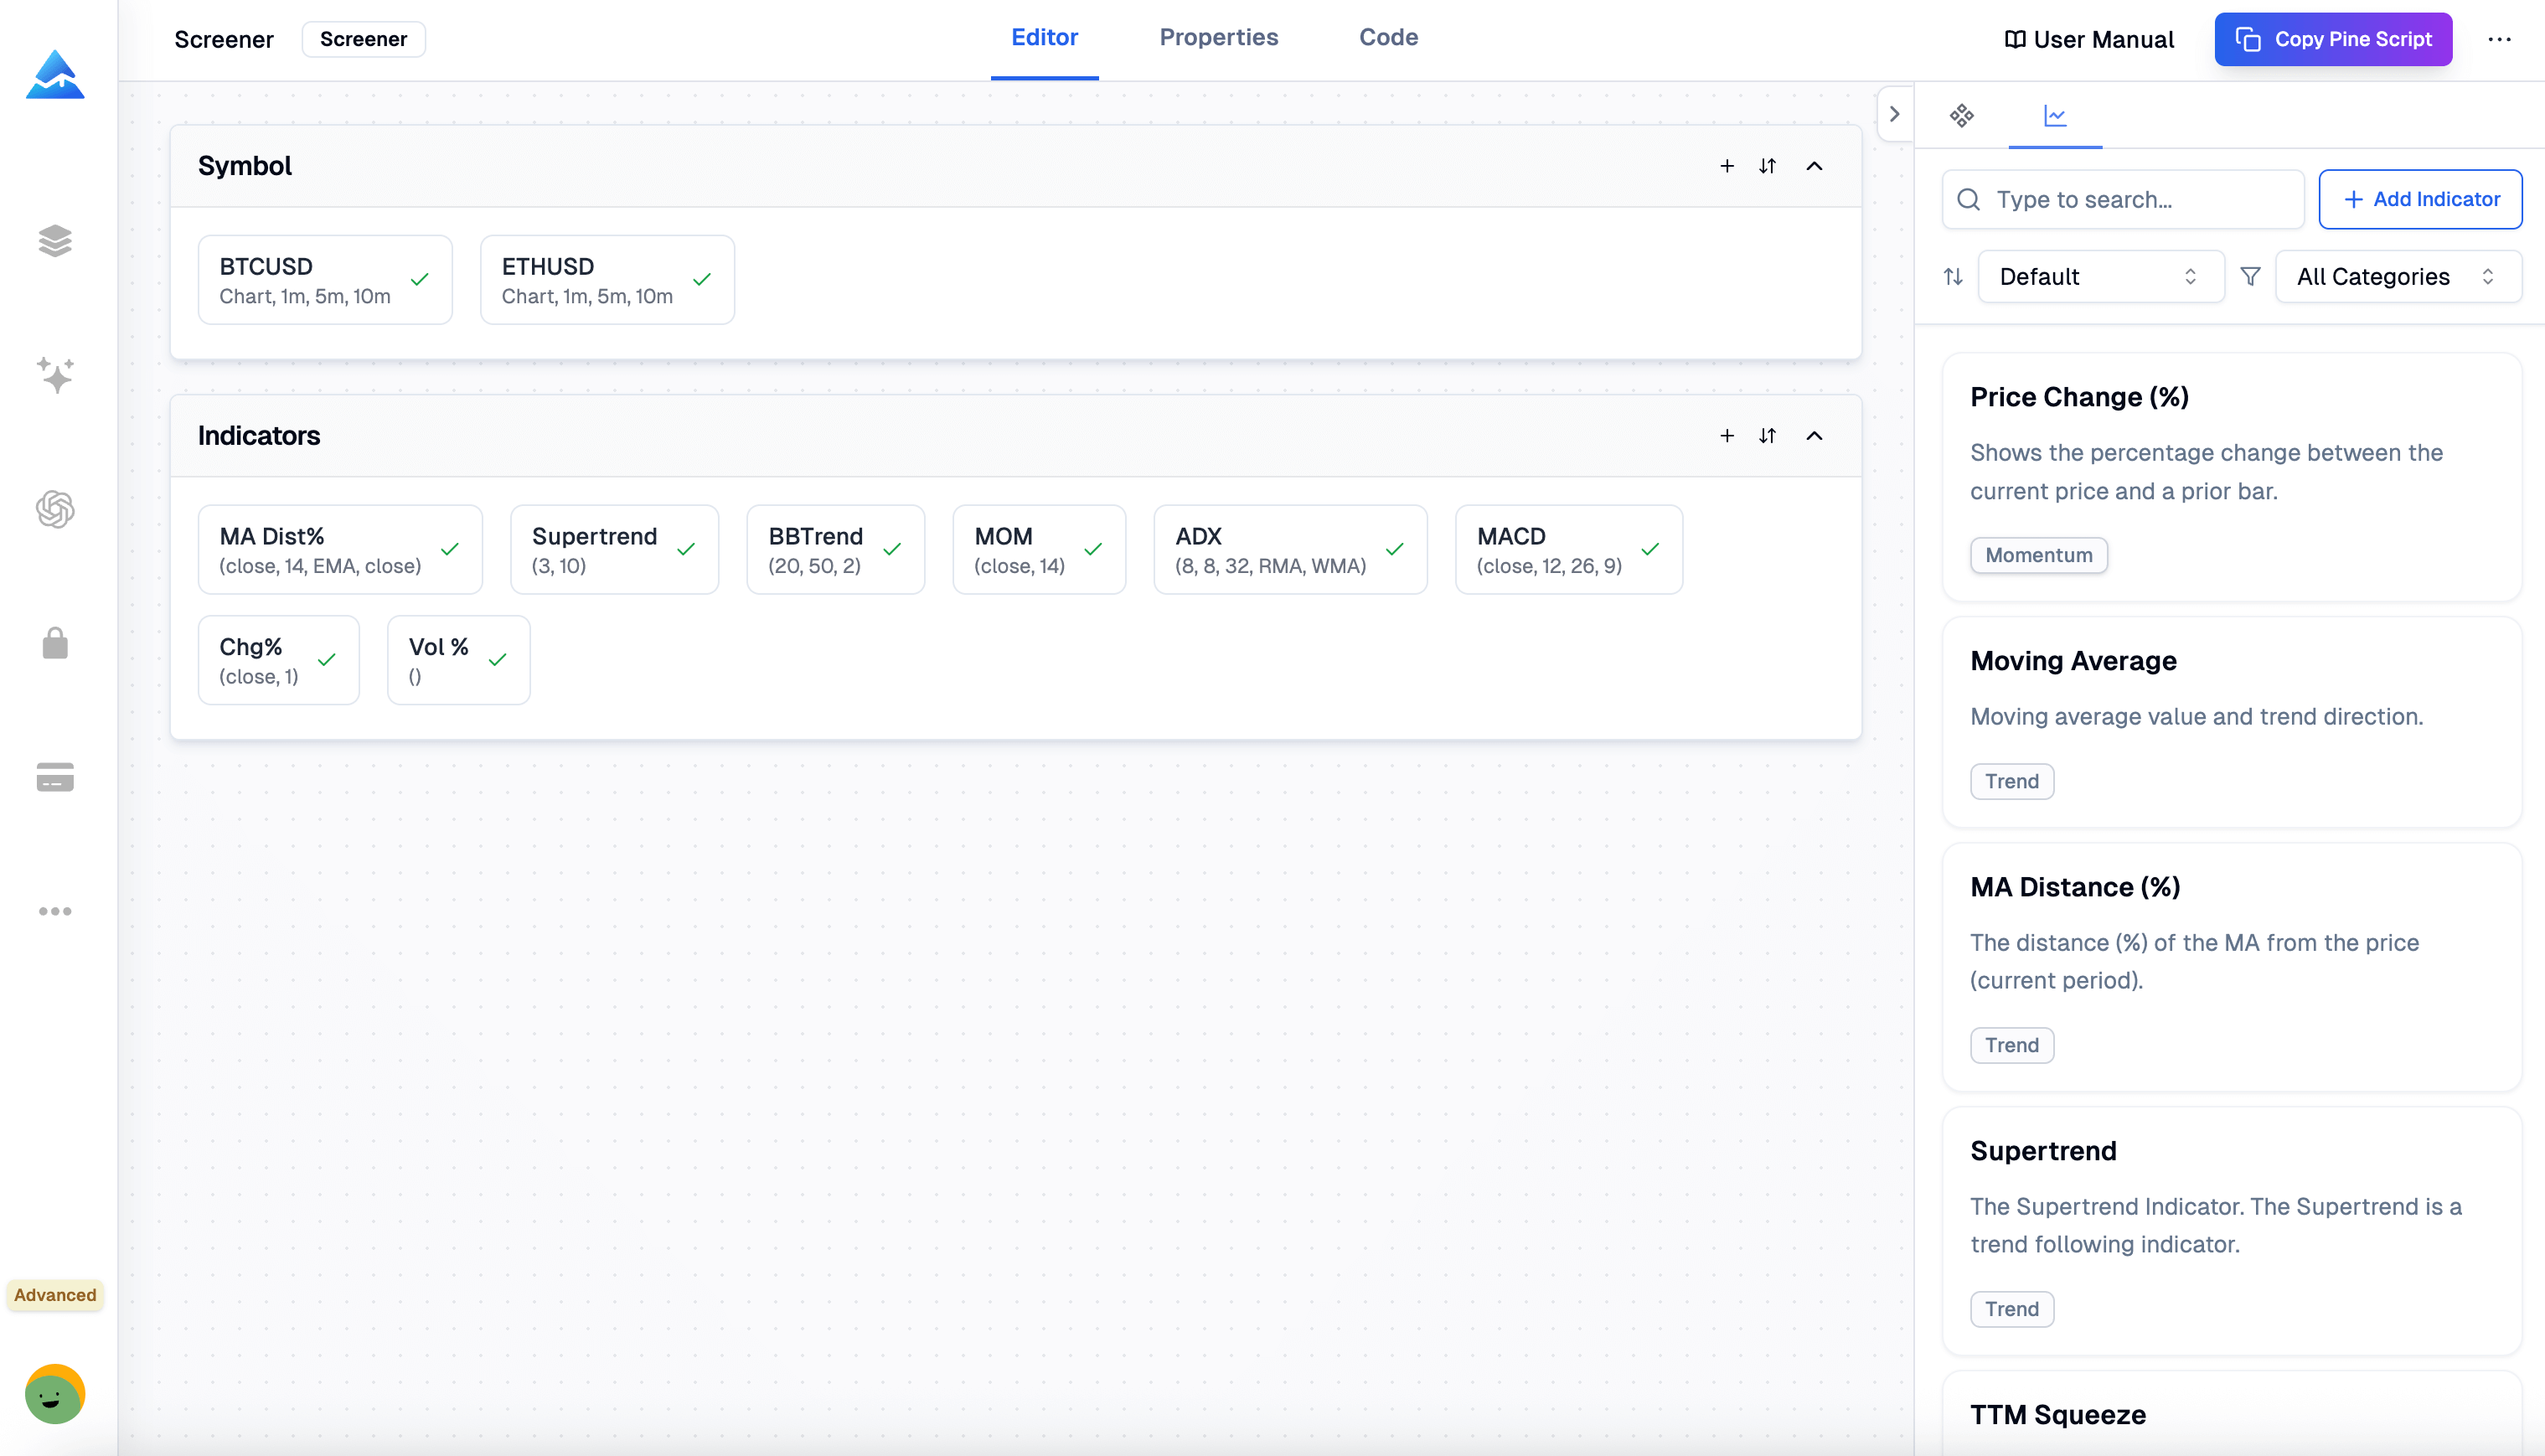The width and height of the screenshot is (2545, 1456).
Task: Open the credit card billing icon
Action: tap(55, 777)
